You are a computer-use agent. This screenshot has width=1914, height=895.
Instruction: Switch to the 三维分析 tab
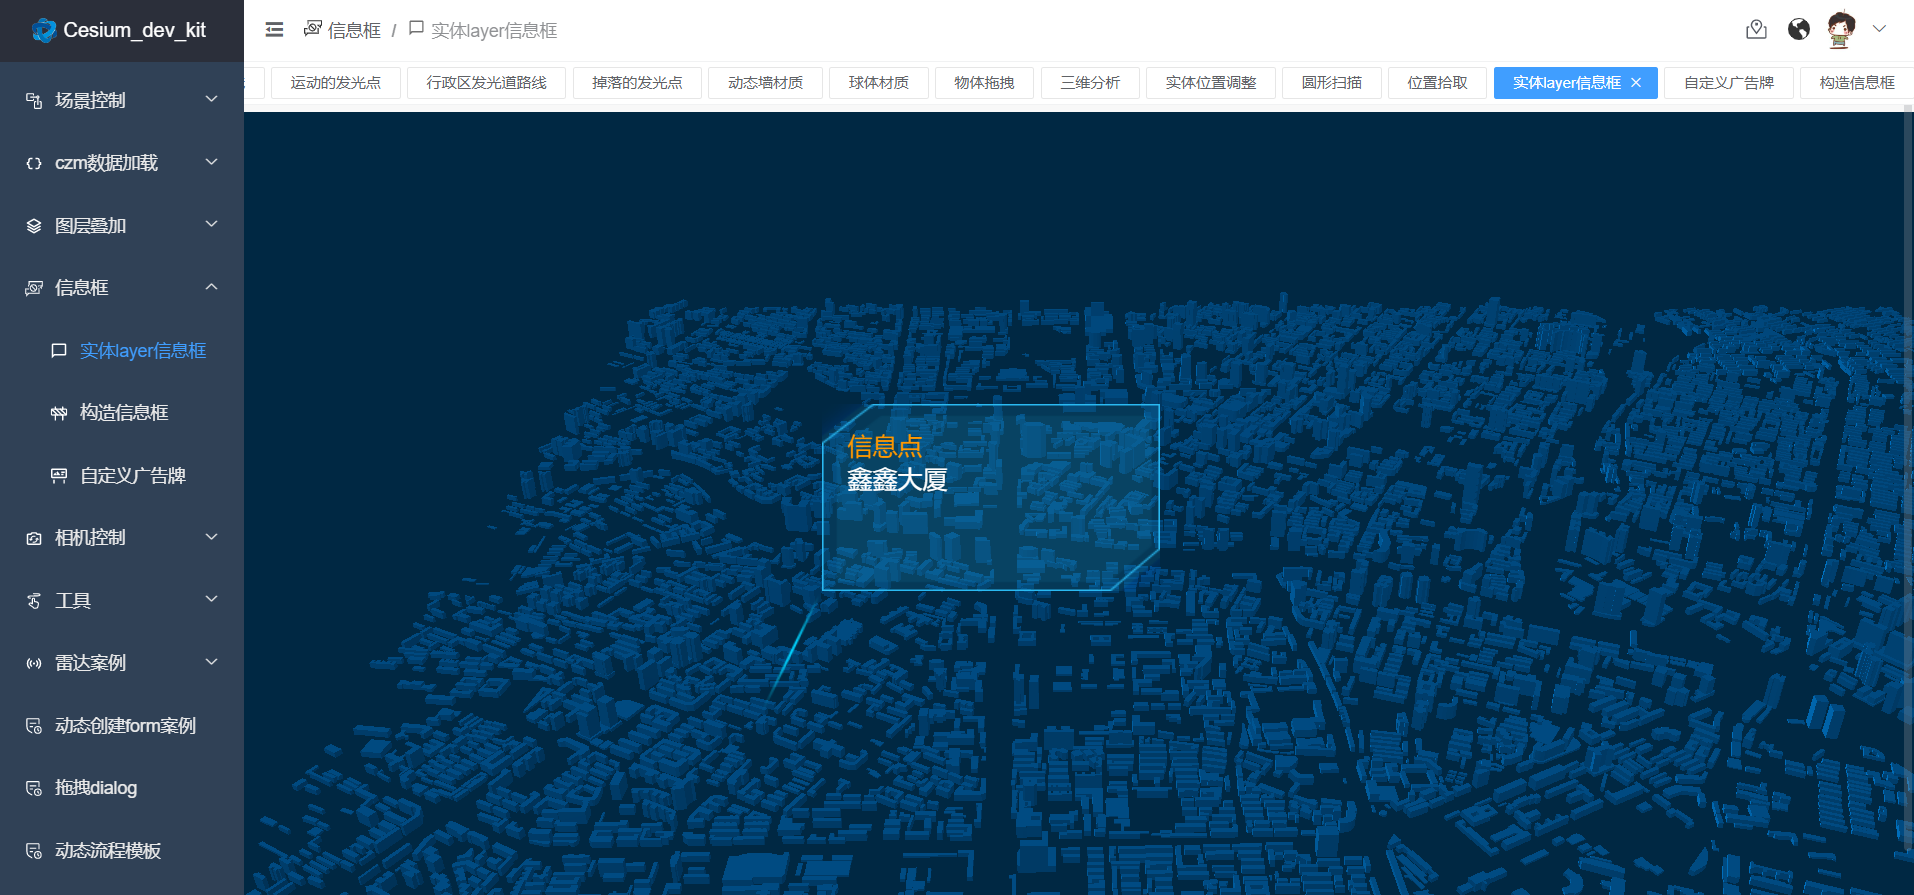click(1090, 83)
